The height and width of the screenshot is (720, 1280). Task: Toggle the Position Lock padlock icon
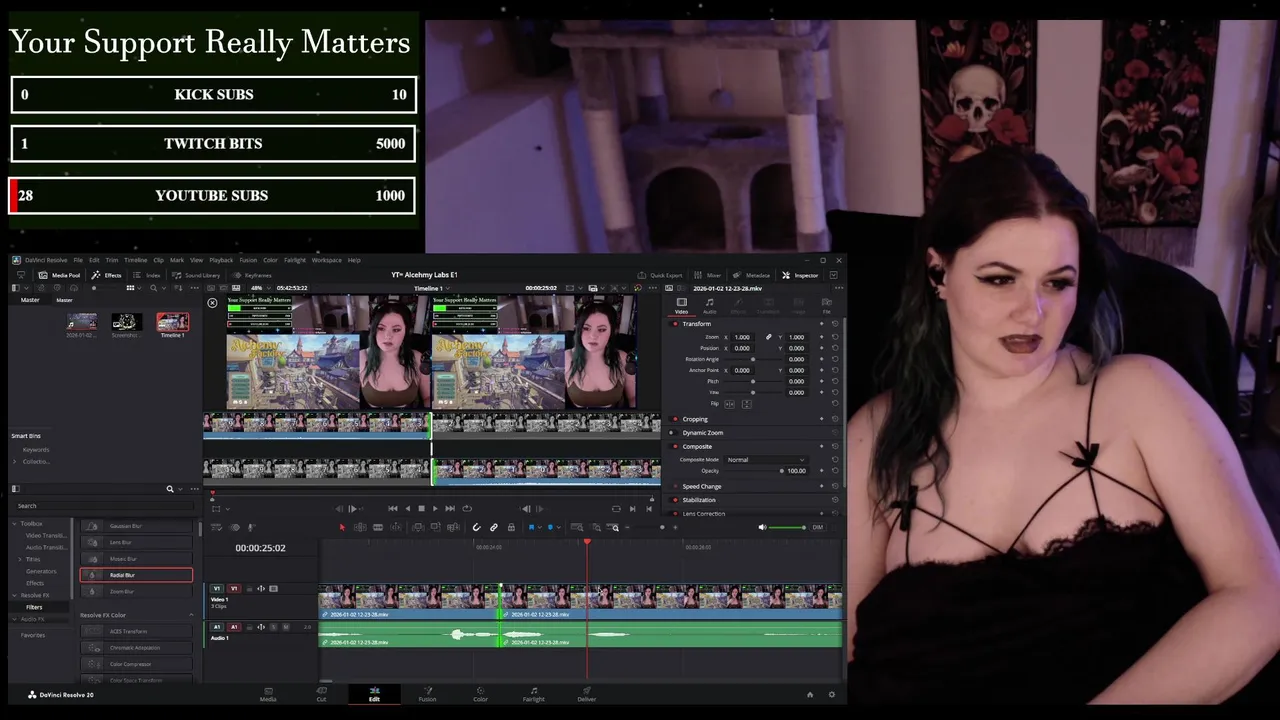coord(511,527)
